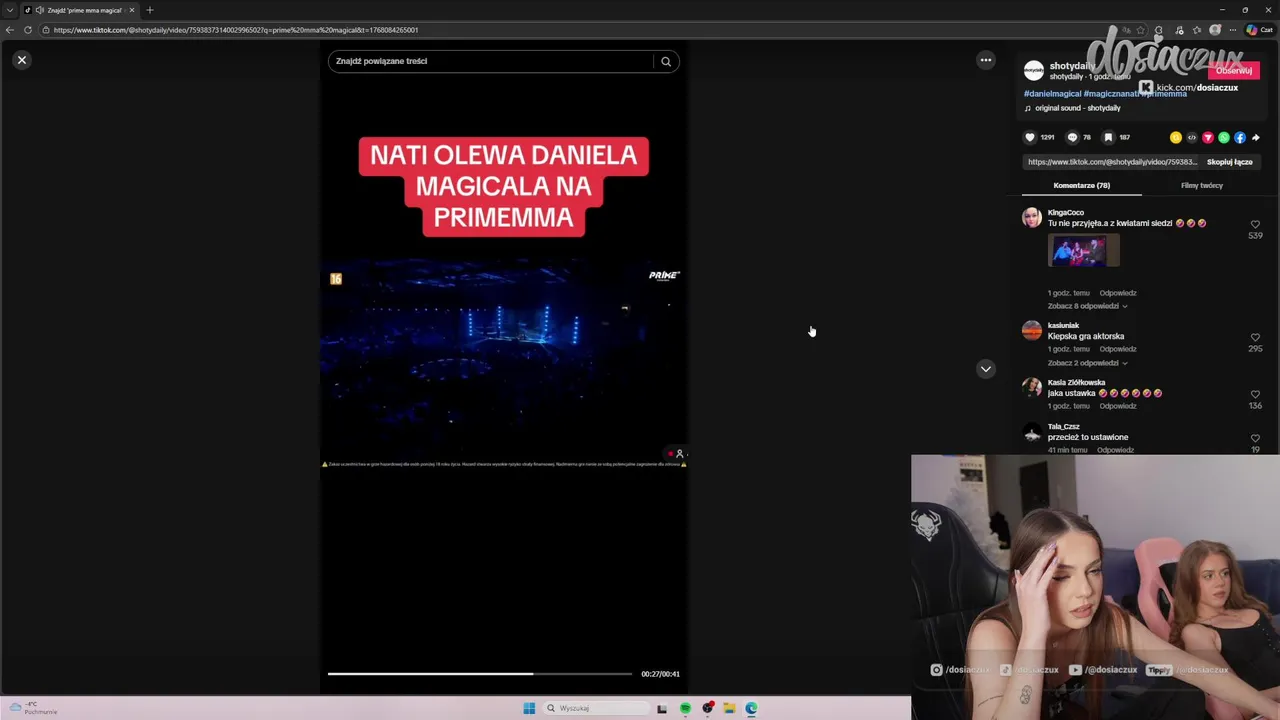The width and height of the screenshot is (1280, 720).
Task: Click the search magnifier in related content bar
Action: click(x=666, y=61)
